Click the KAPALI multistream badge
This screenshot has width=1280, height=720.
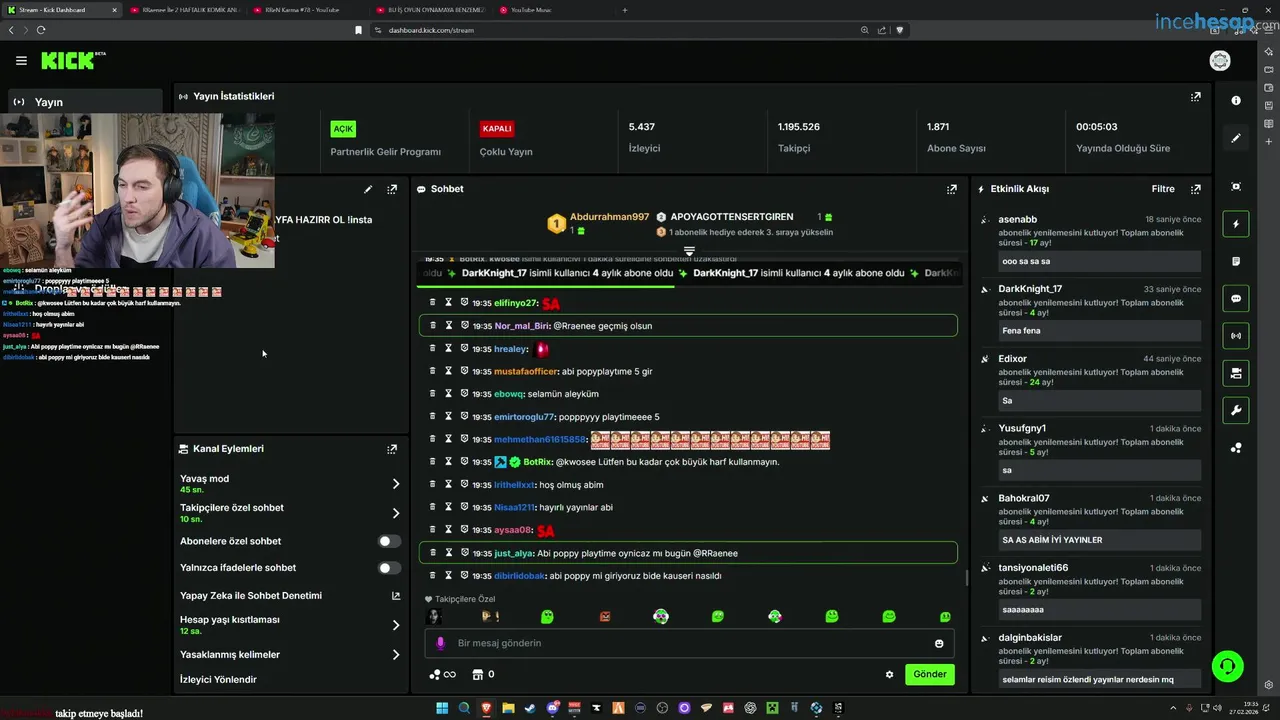497,129
